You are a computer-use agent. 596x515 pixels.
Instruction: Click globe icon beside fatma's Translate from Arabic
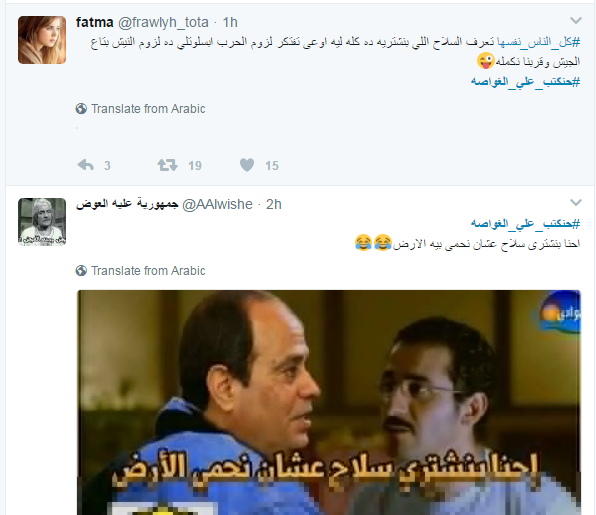tap(81, 109)
